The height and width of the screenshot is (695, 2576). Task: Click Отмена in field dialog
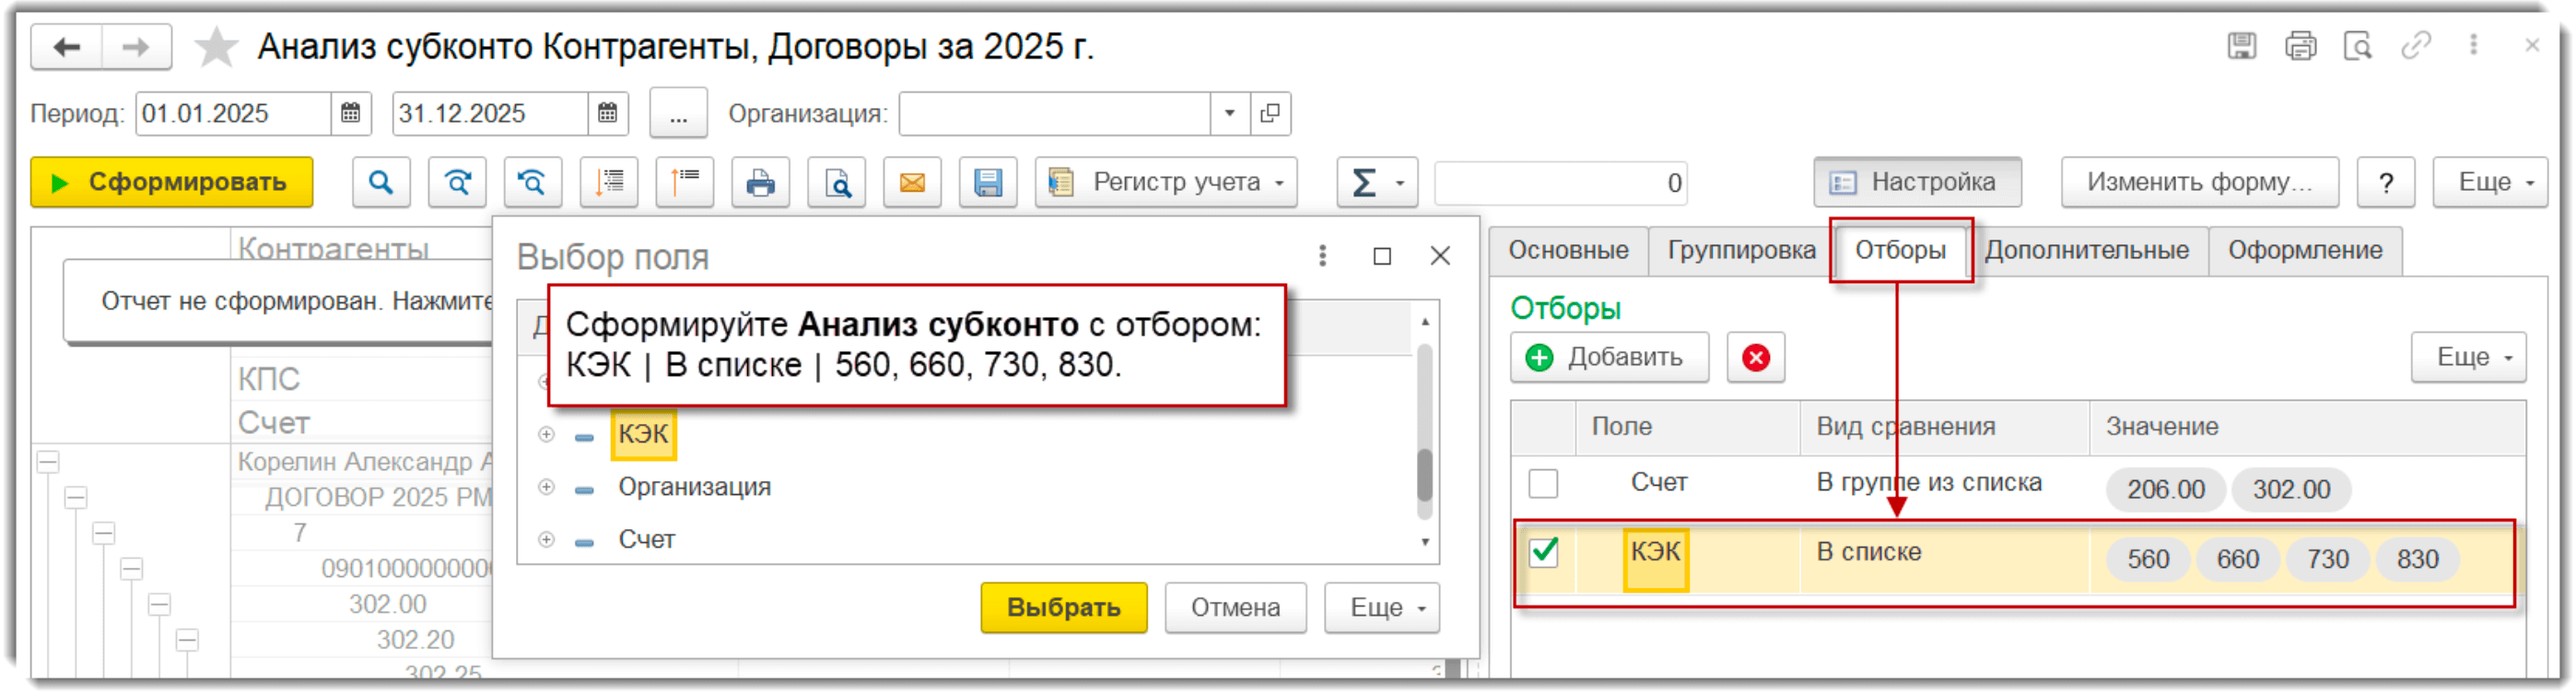1235,609
